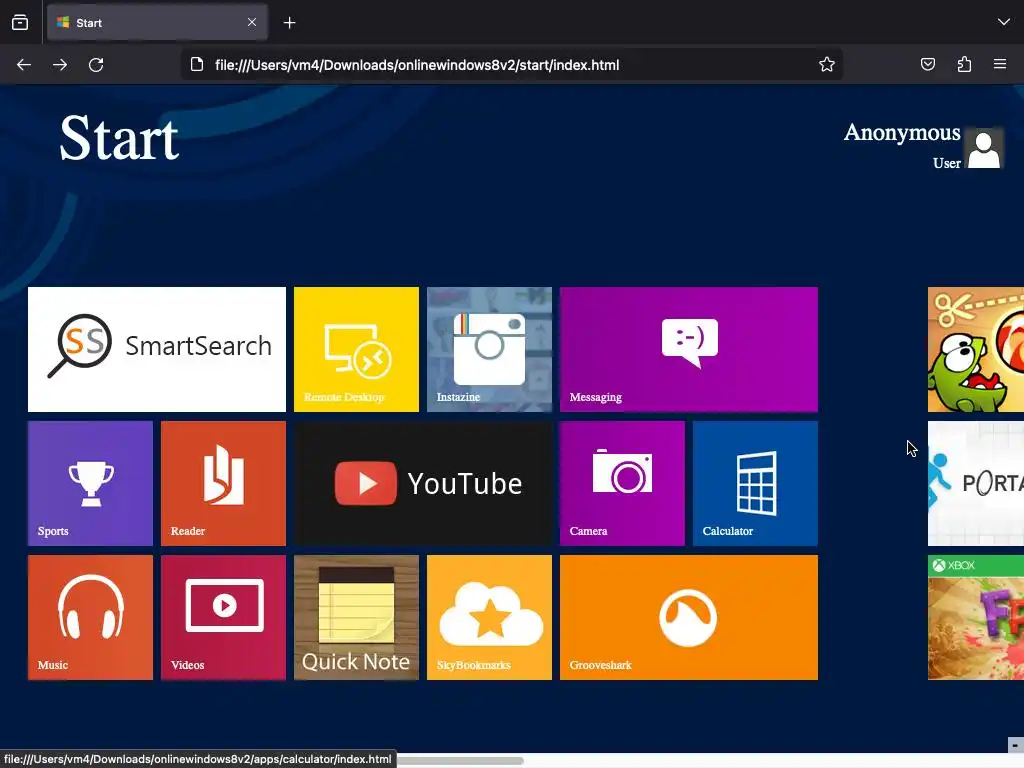1024x768 pixels.
Task: Launch the Videos tile
Action: click(x=223, y=618)
